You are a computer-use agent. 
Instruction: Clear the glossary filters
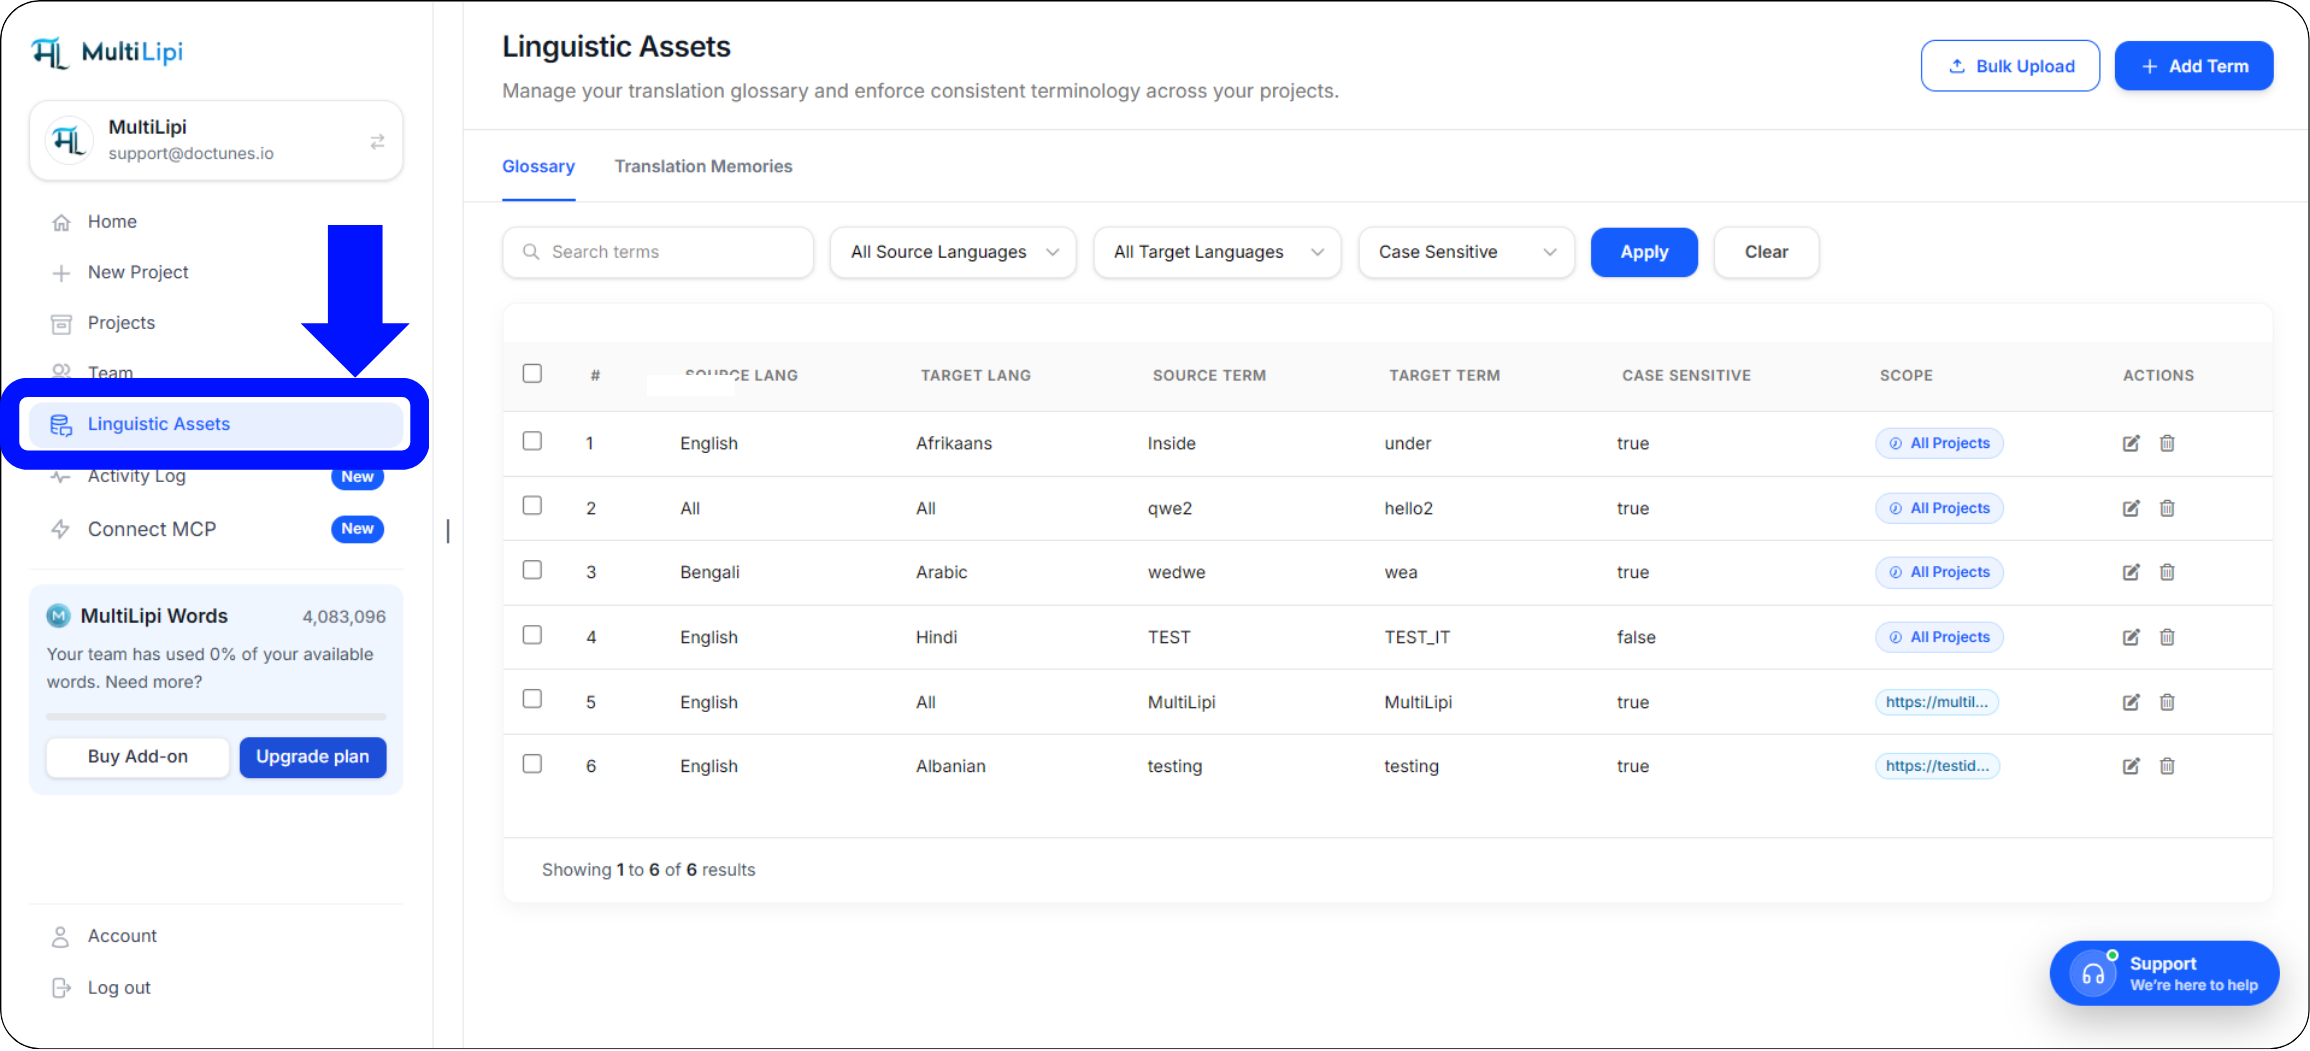pyautogui.click(x=1766, y=252)
